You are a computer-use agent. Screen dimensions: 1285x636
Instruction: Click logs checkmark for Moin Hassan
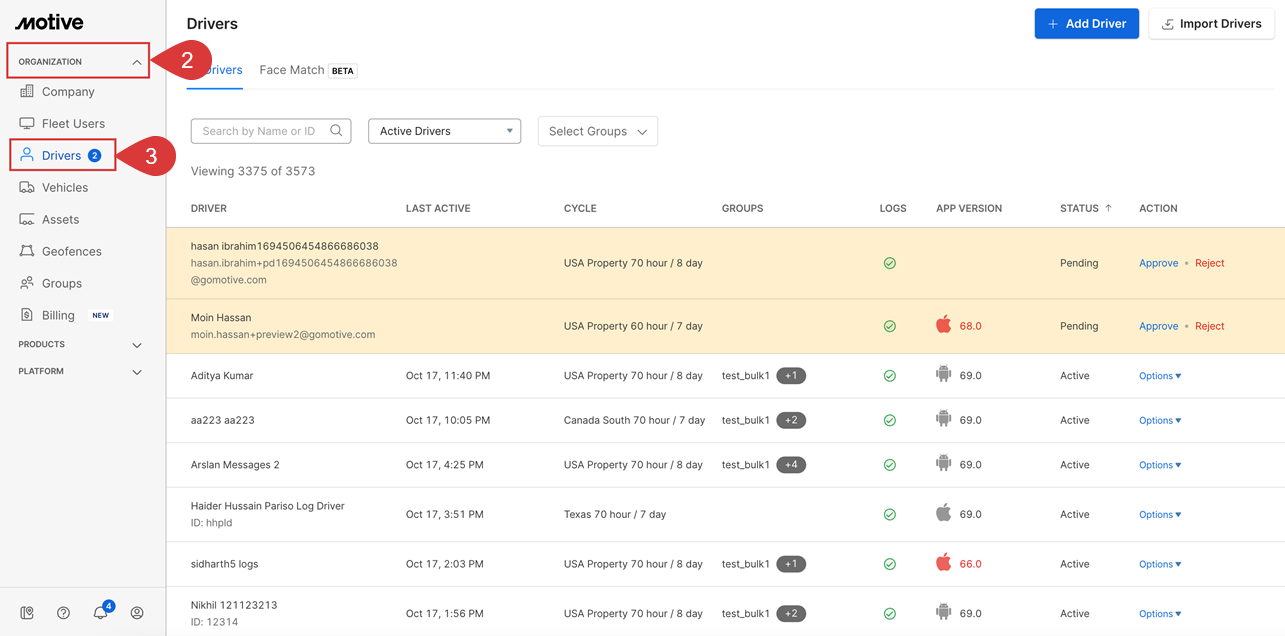point(889,326)
